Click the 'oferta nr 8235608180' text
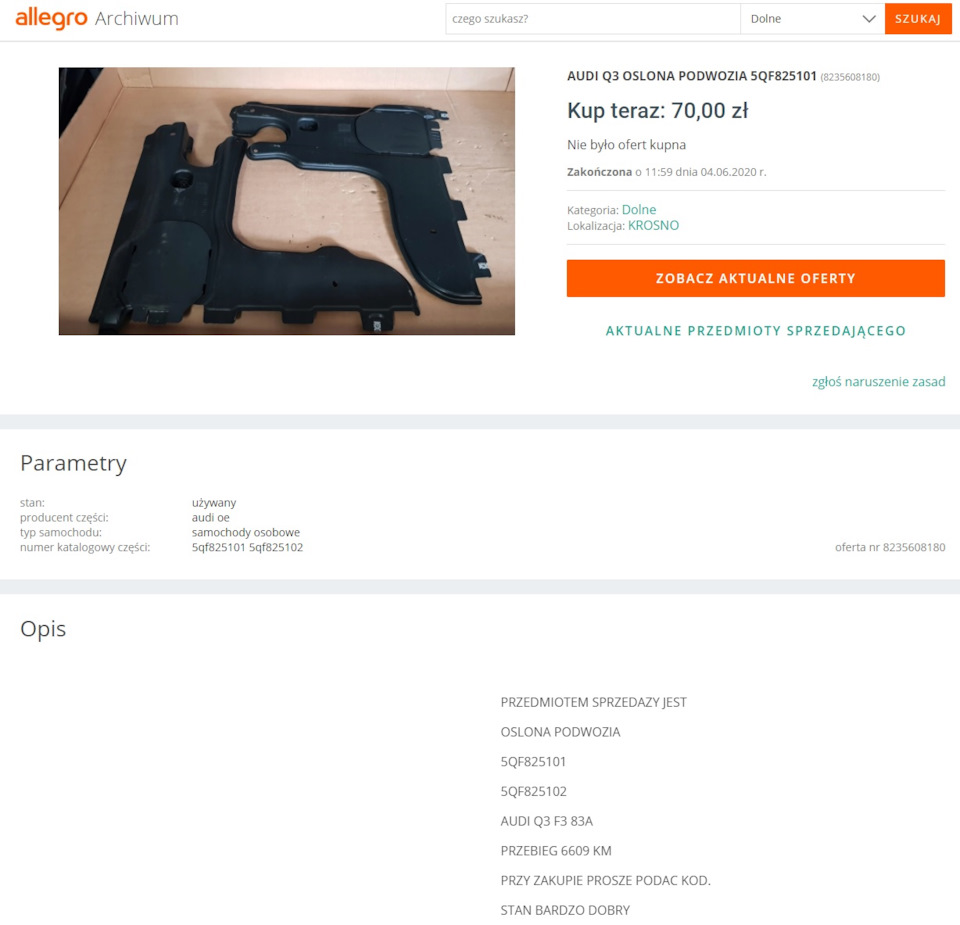The width and height of the screenshot is (960, 925). pyautogui.click(x=890, y=547)
